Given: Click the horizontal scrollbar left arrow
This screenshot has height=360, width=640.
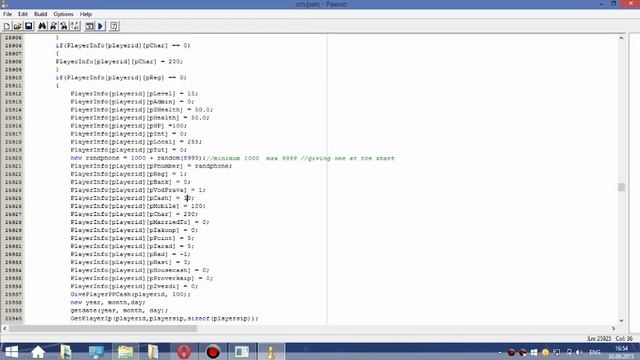Looking at the screenshot, I should tap(4, 328).
